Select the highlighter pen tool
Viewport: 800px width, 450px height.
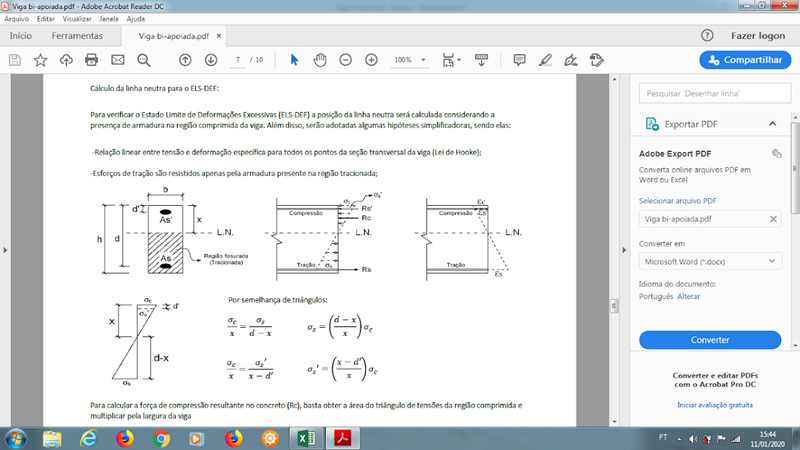pyautogui.click(x=545, y=60)
